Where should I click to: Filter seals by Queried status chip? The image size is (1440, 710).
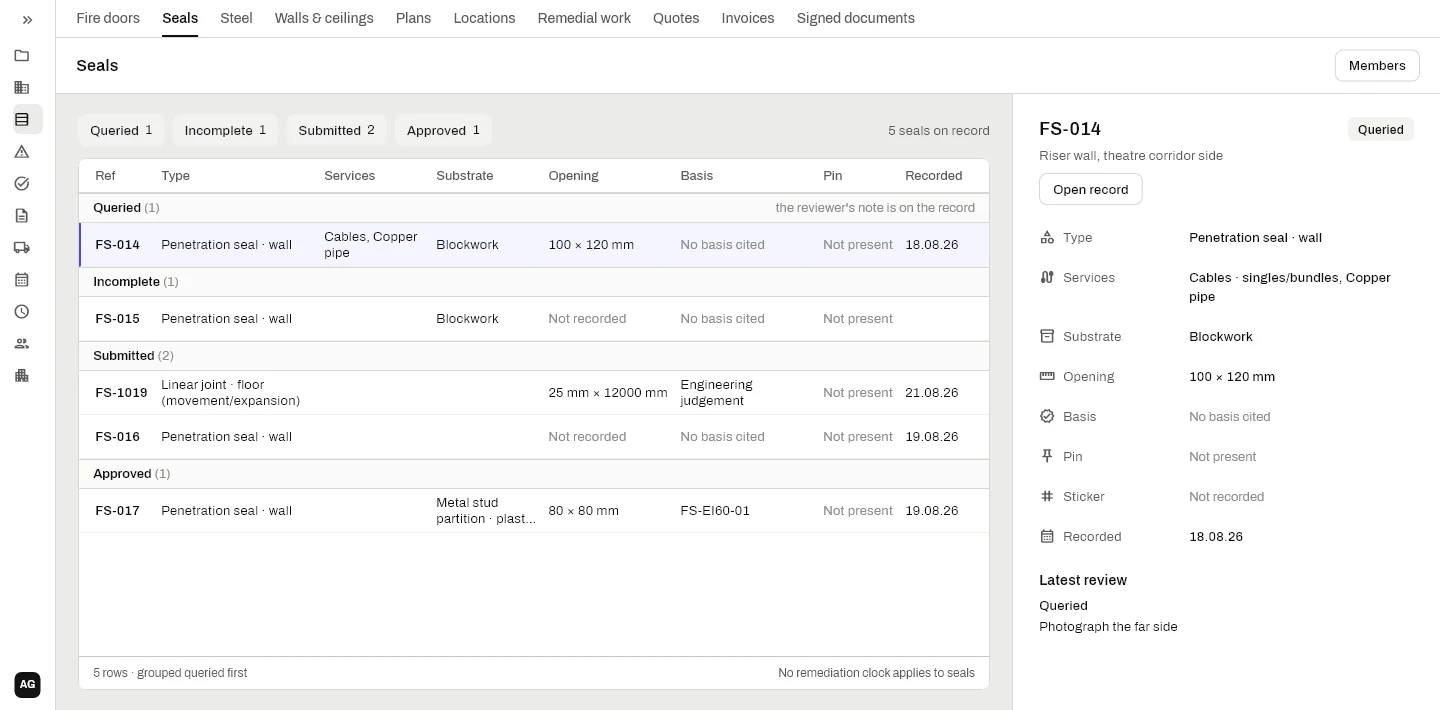121,130
